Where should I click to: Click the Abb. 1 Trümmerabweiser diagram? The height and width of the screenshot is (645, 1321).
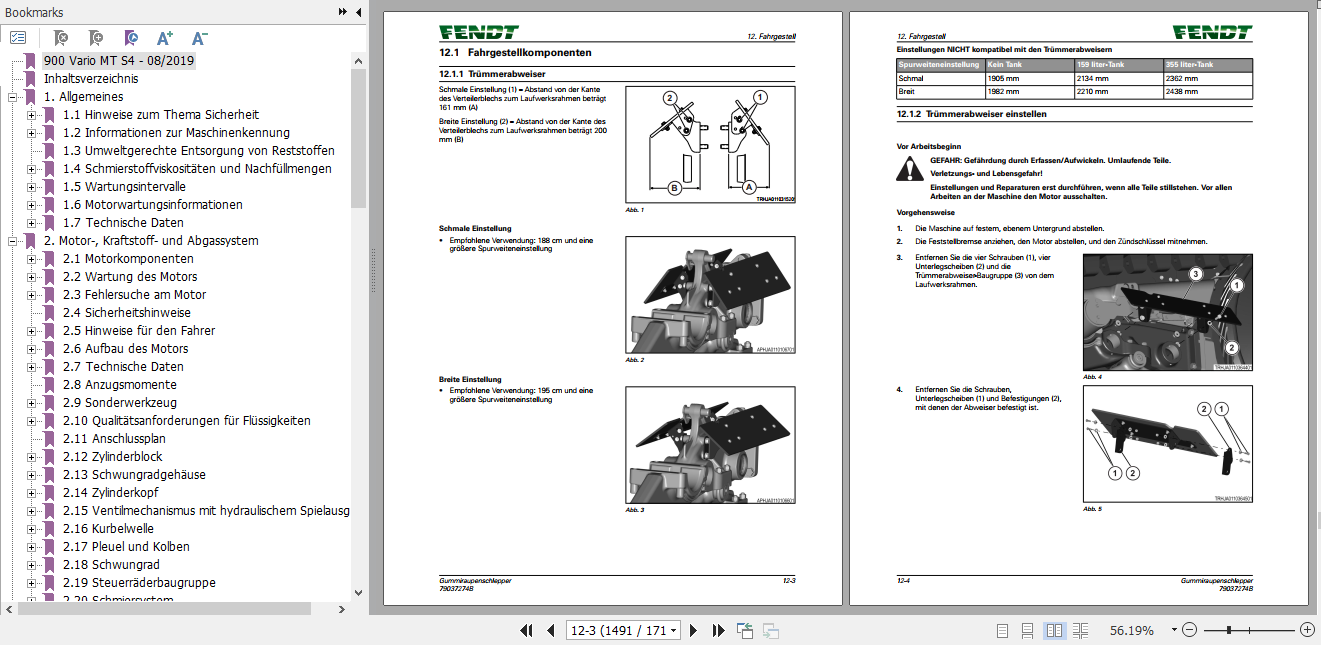coord(710,144)
